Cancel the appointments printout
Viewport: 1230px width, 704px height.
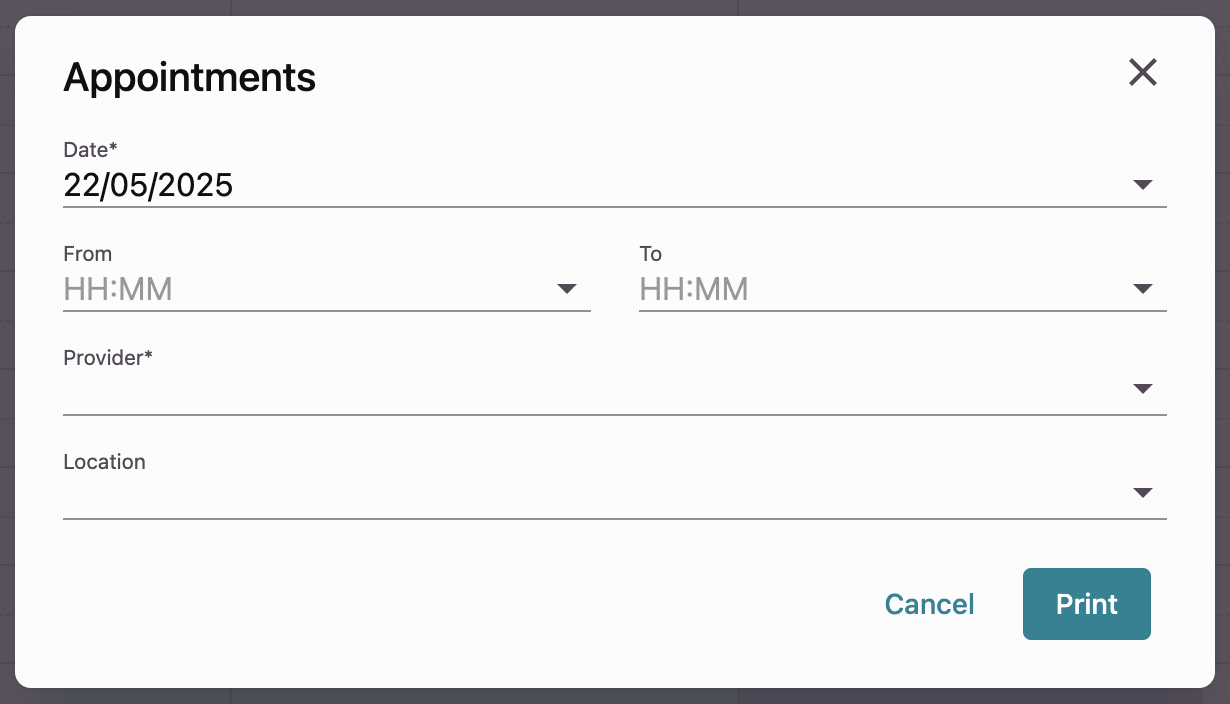pos(929,604)
